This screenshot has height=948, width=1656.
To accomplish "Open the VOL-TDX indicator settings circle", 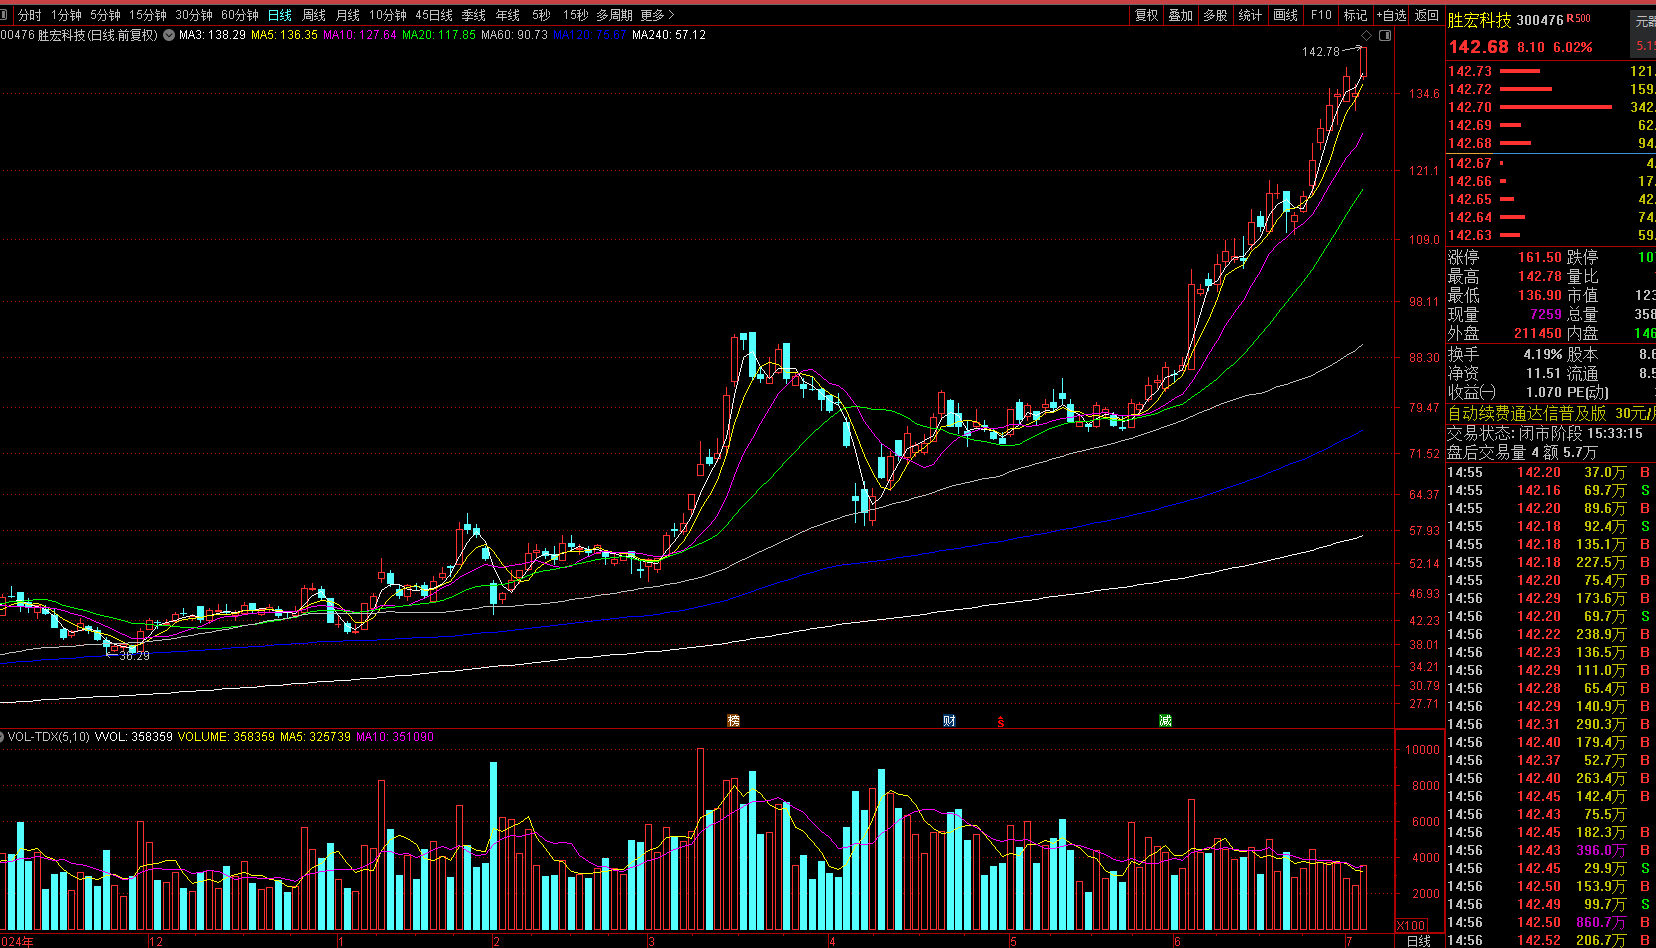I will pos(3,737).
